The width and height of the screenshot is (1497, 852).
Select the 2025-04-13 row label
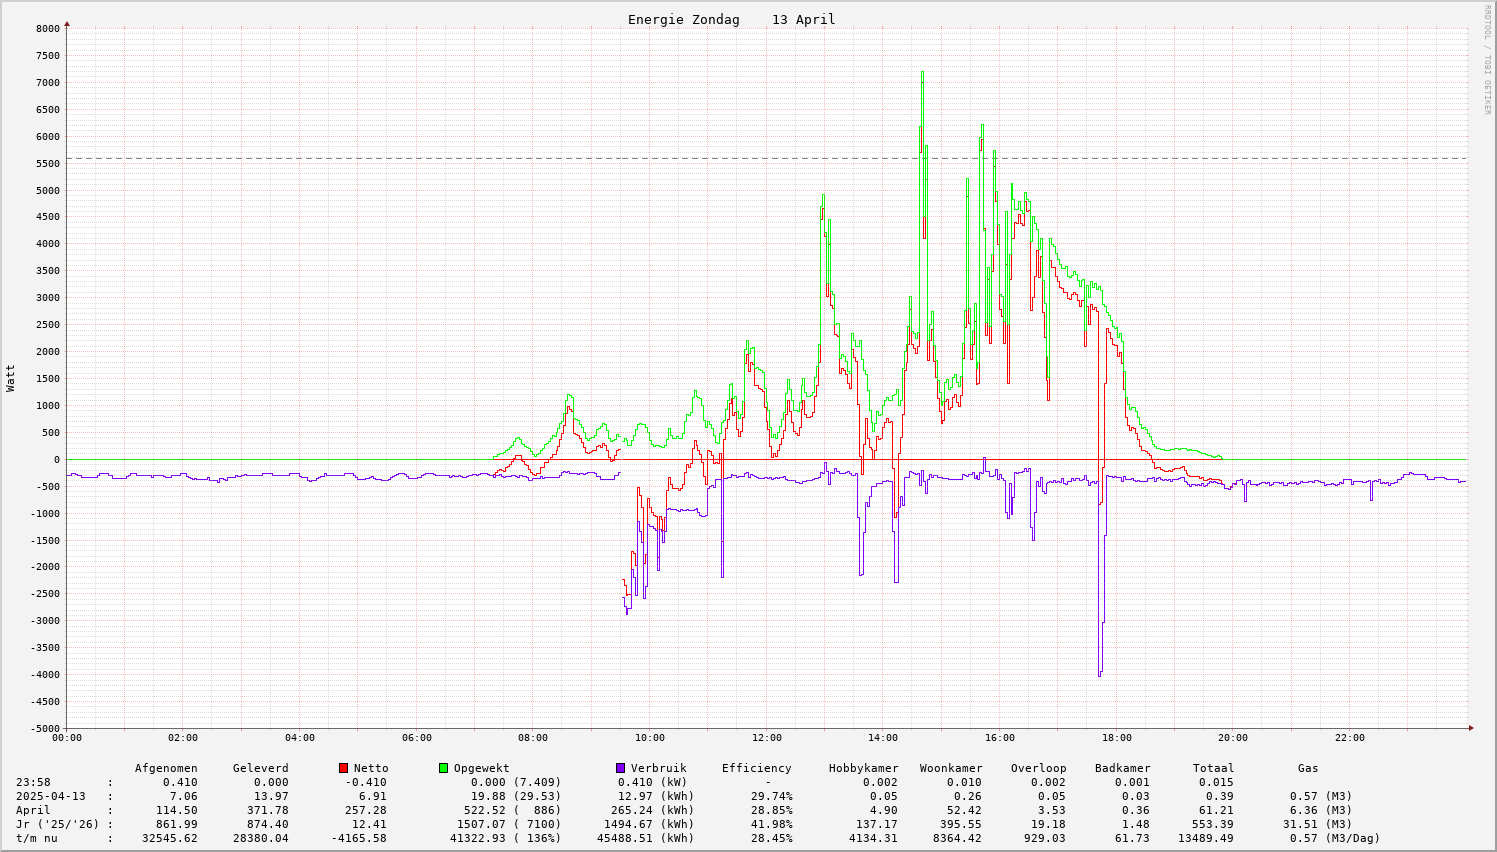(50, 796)
